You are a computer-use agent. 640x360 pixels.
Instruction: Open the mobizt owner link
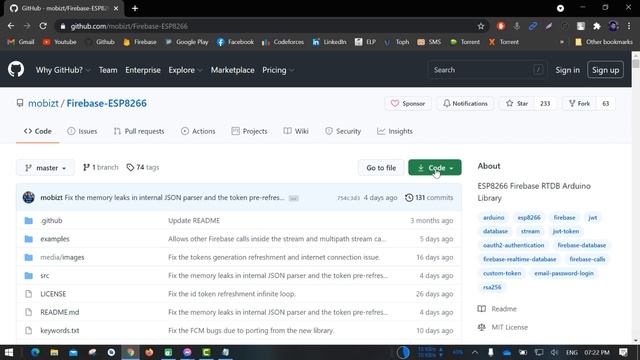pyautogui.click(x=43, y=103)
